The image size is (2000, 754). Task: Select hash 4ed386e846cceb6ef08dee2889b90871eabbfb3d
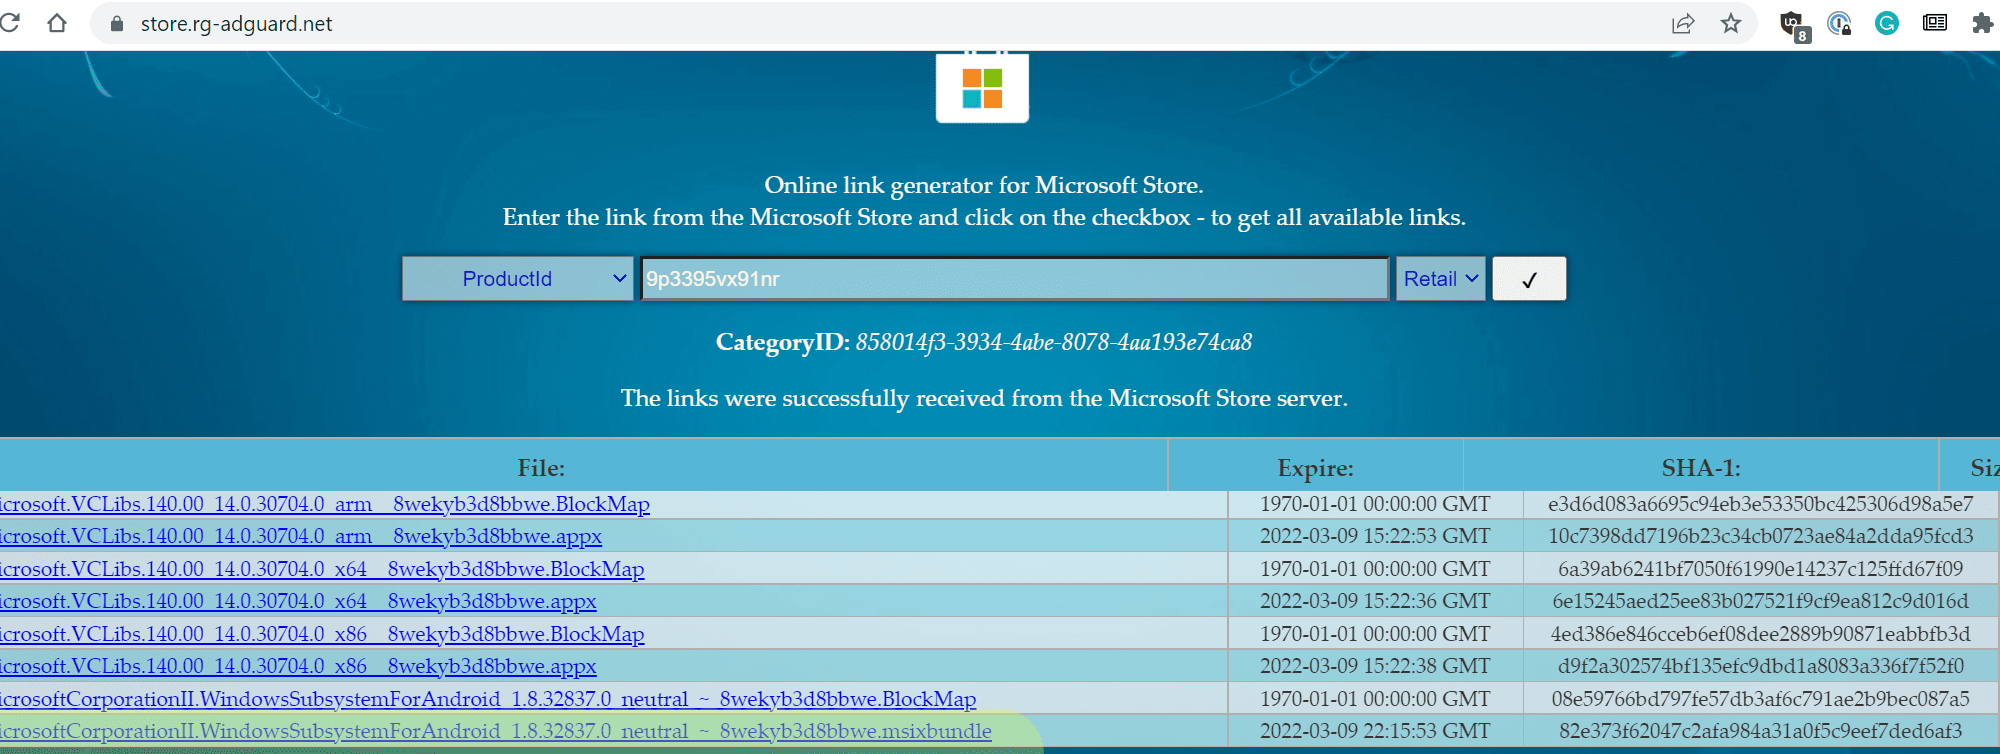(1760, 635)
